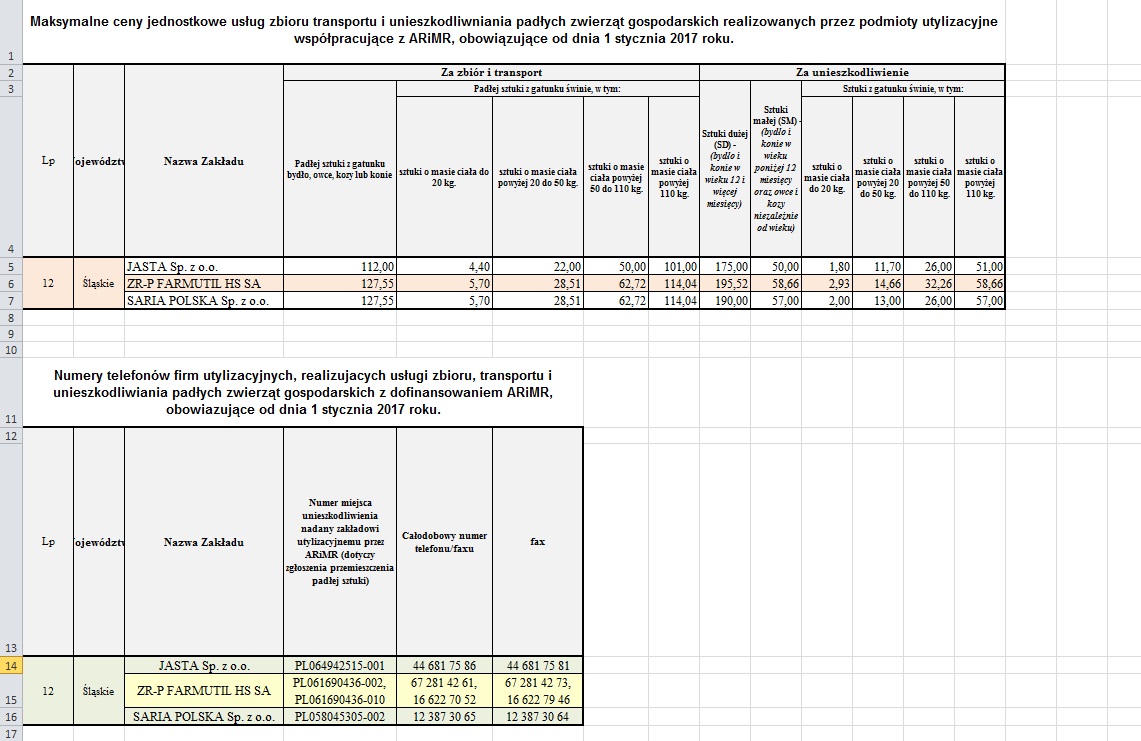Select the cell with value 51,00
This screenshot has width=1141, height=741.
pos(979,266)
